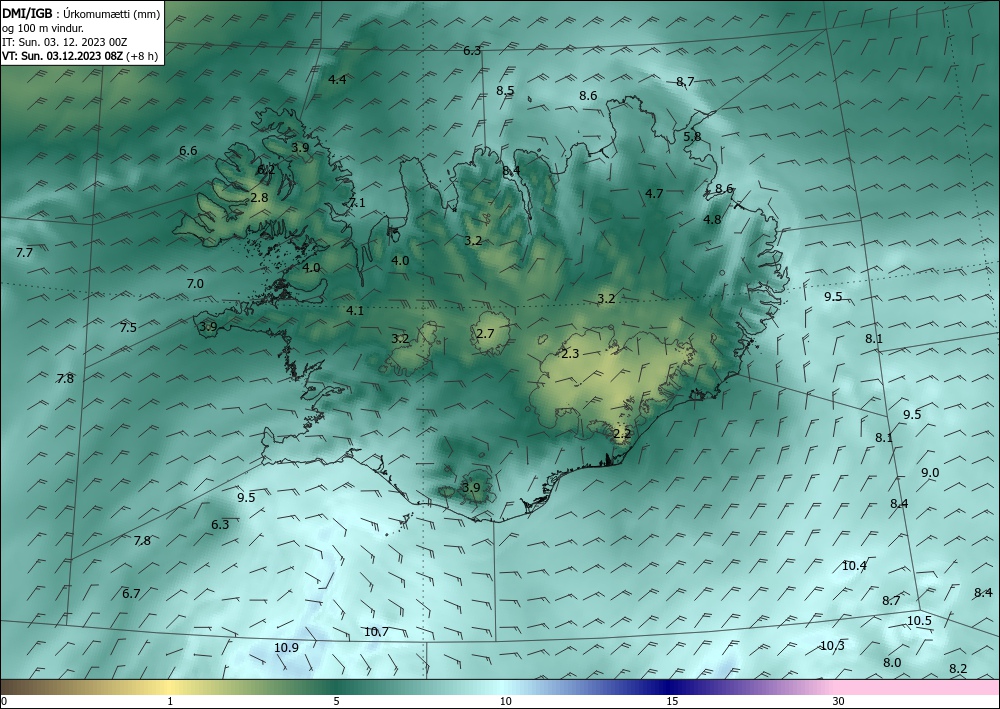The width and height of the screenshot is (1000, 709).
Task: Click the 'og 100 m vindur.' legend line
Action: click(x=43, y=28)
